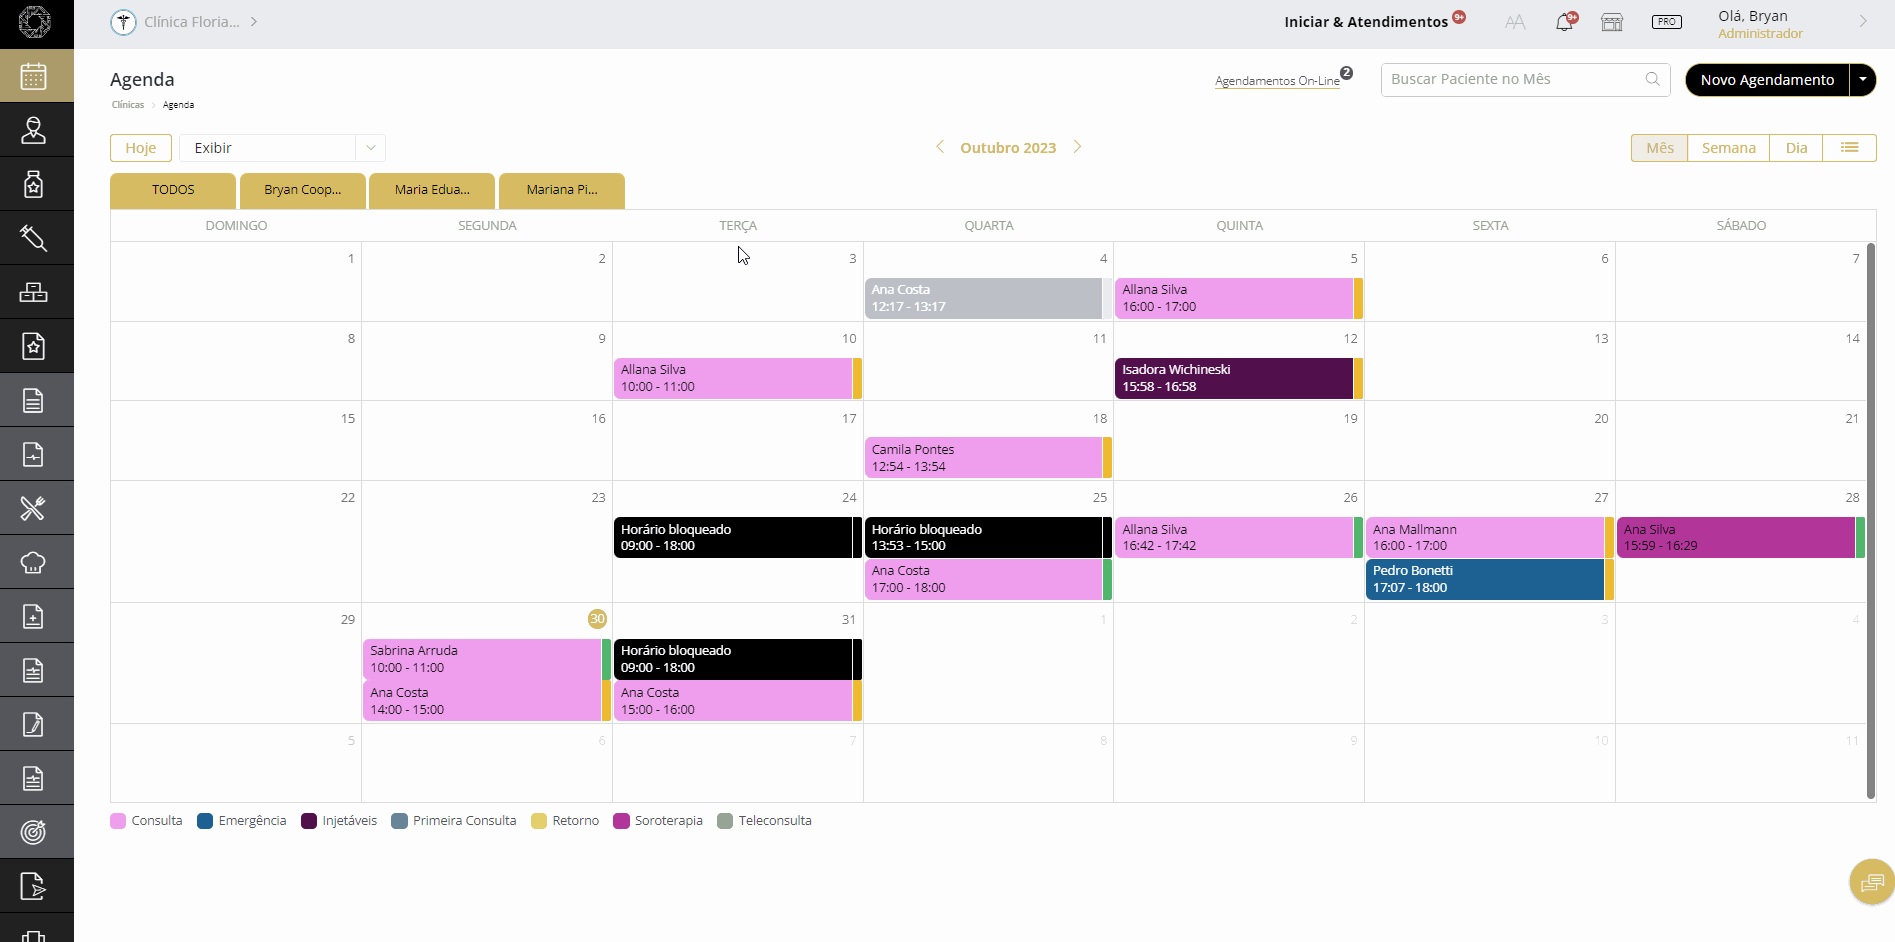The image size is (1895, 942).
Task: Switch calendar to Dia view
Action: (1796, 148)
